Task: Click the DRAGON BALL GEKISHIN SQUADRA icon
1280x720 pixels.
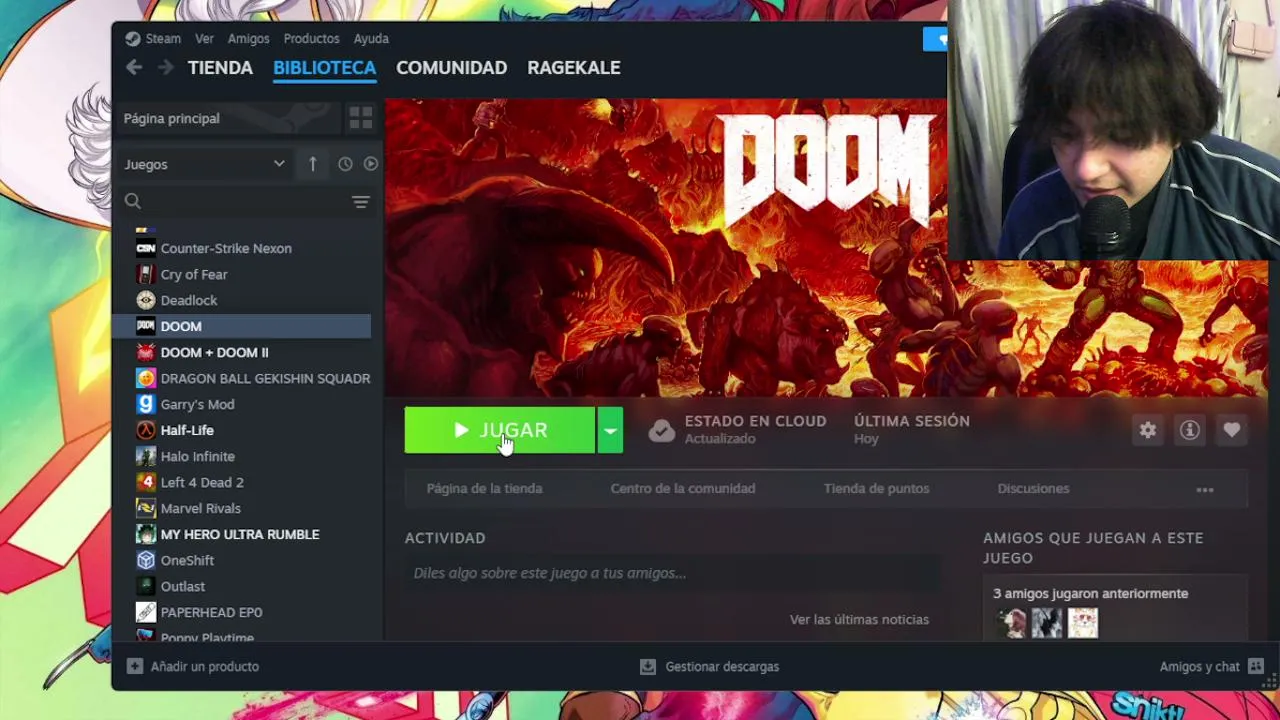Action: [146, 378]
